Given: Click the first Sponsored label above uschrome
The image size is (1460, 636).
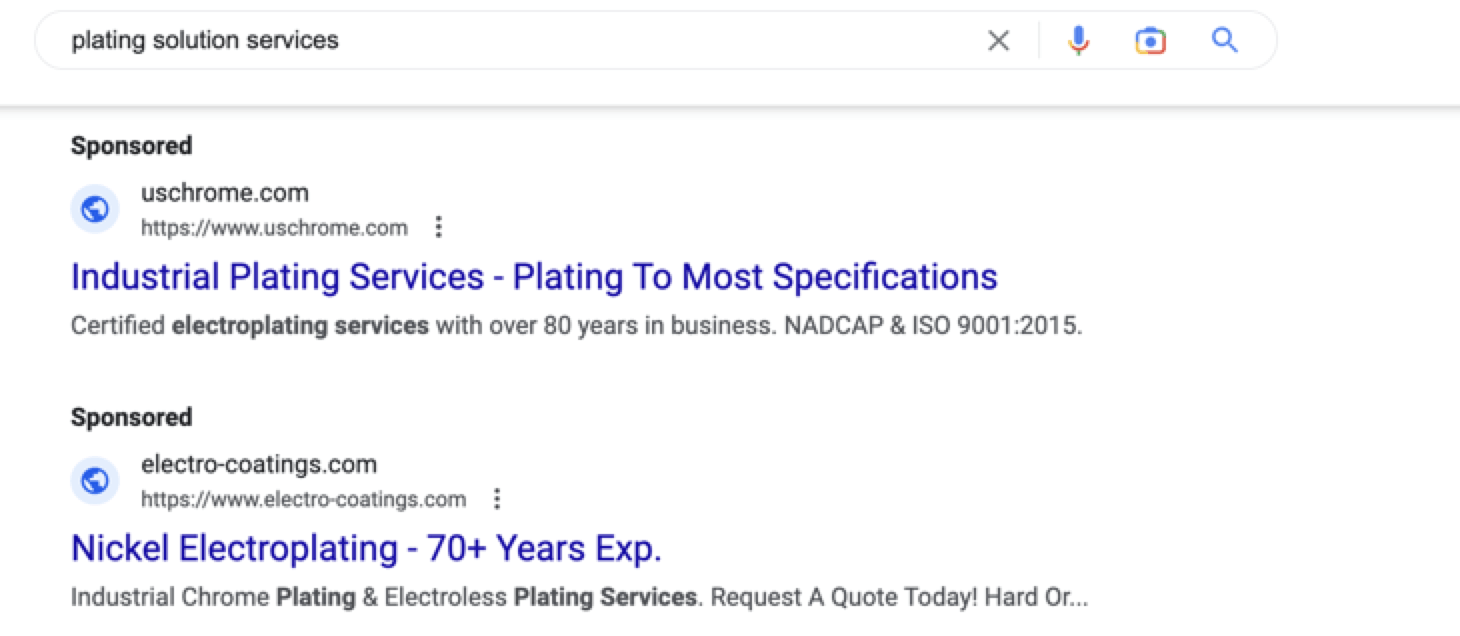Looking at the screenshot, I should [x=131, y=146].
